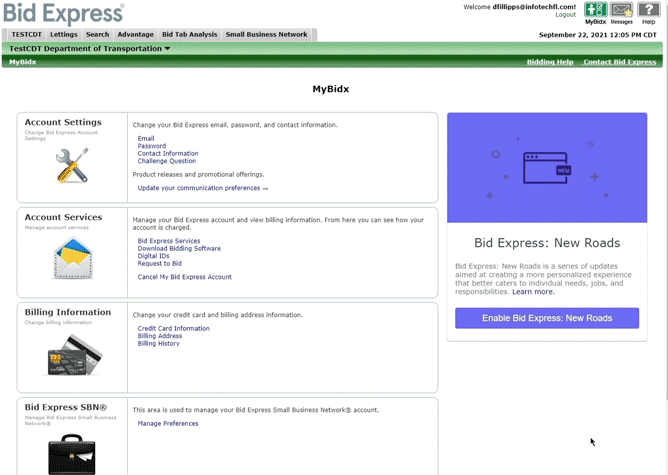Viewport: 668px width, 475px height.
Task: Open the Contact Information link
Action: click(x=168, y=153)
